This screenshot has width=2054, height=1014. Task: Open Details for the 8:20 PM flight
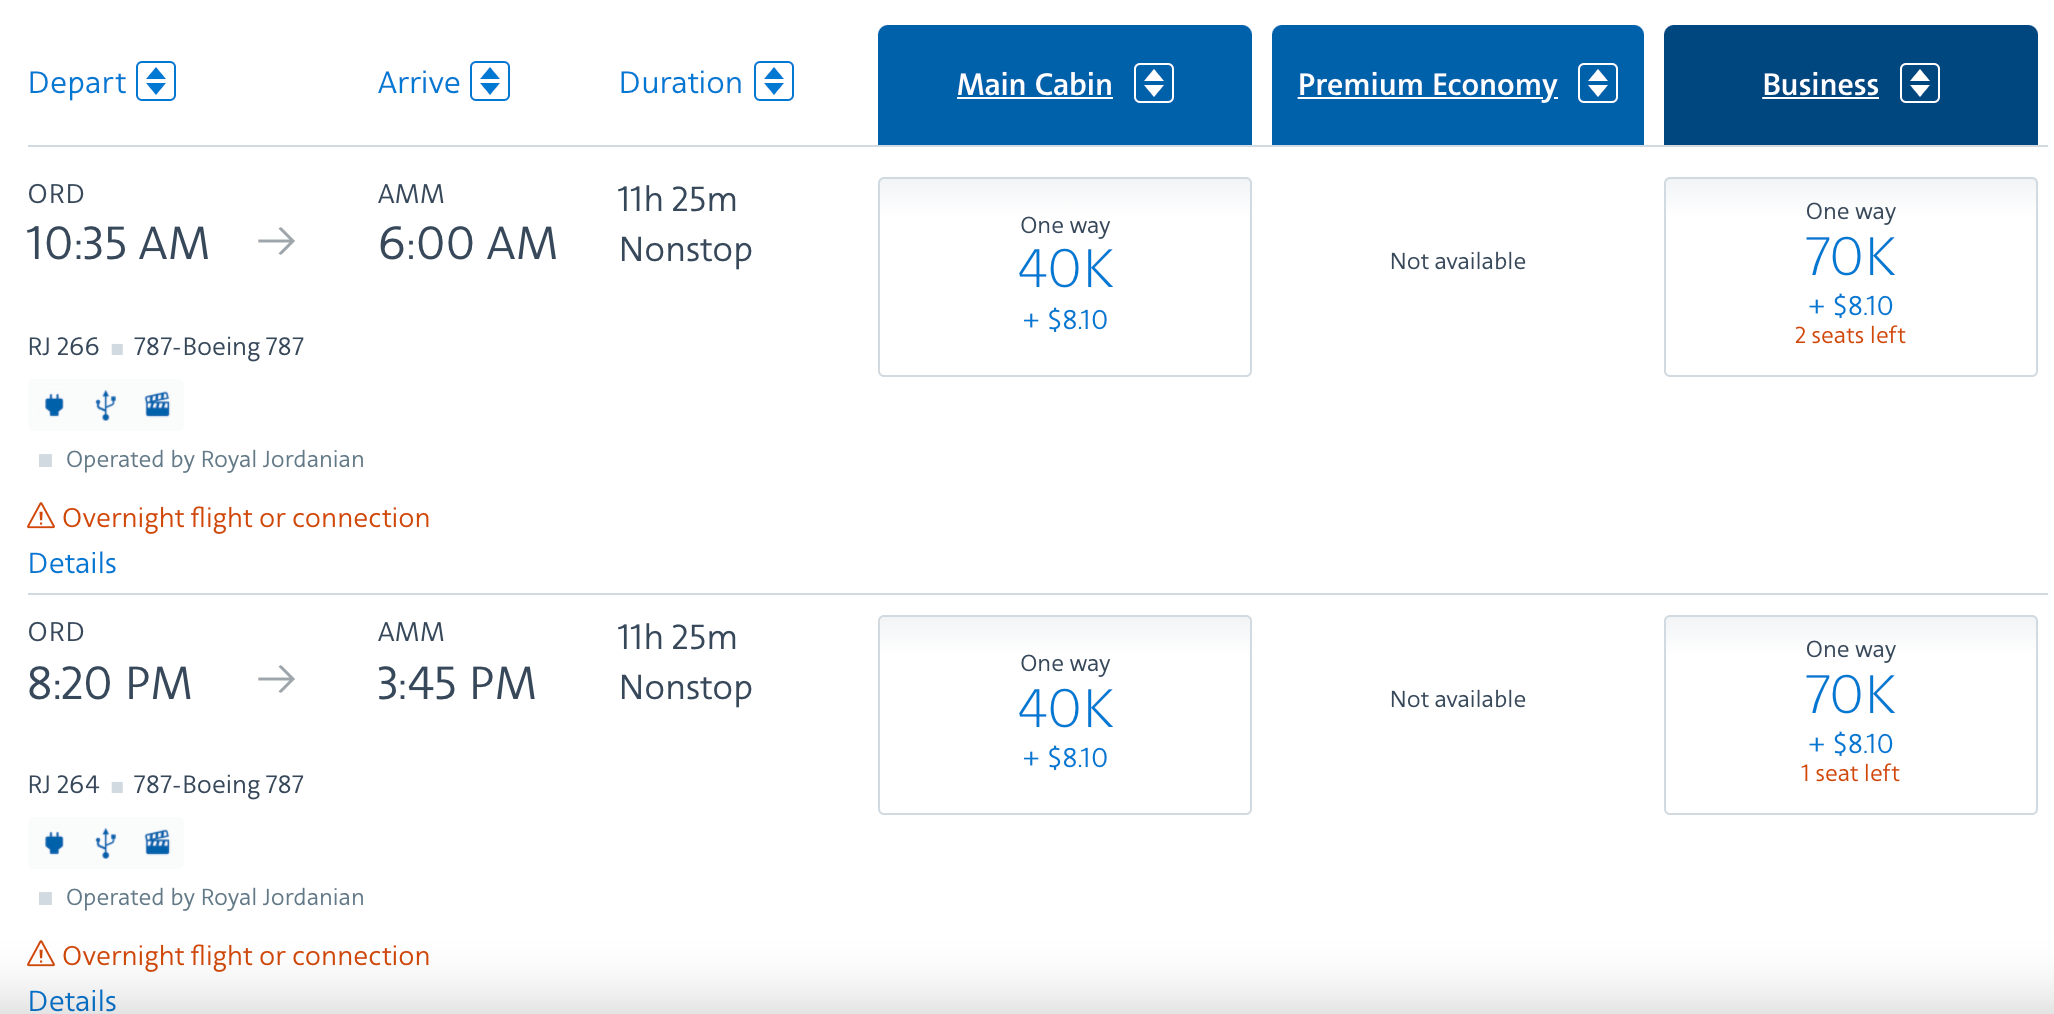[x=71, y=999]
